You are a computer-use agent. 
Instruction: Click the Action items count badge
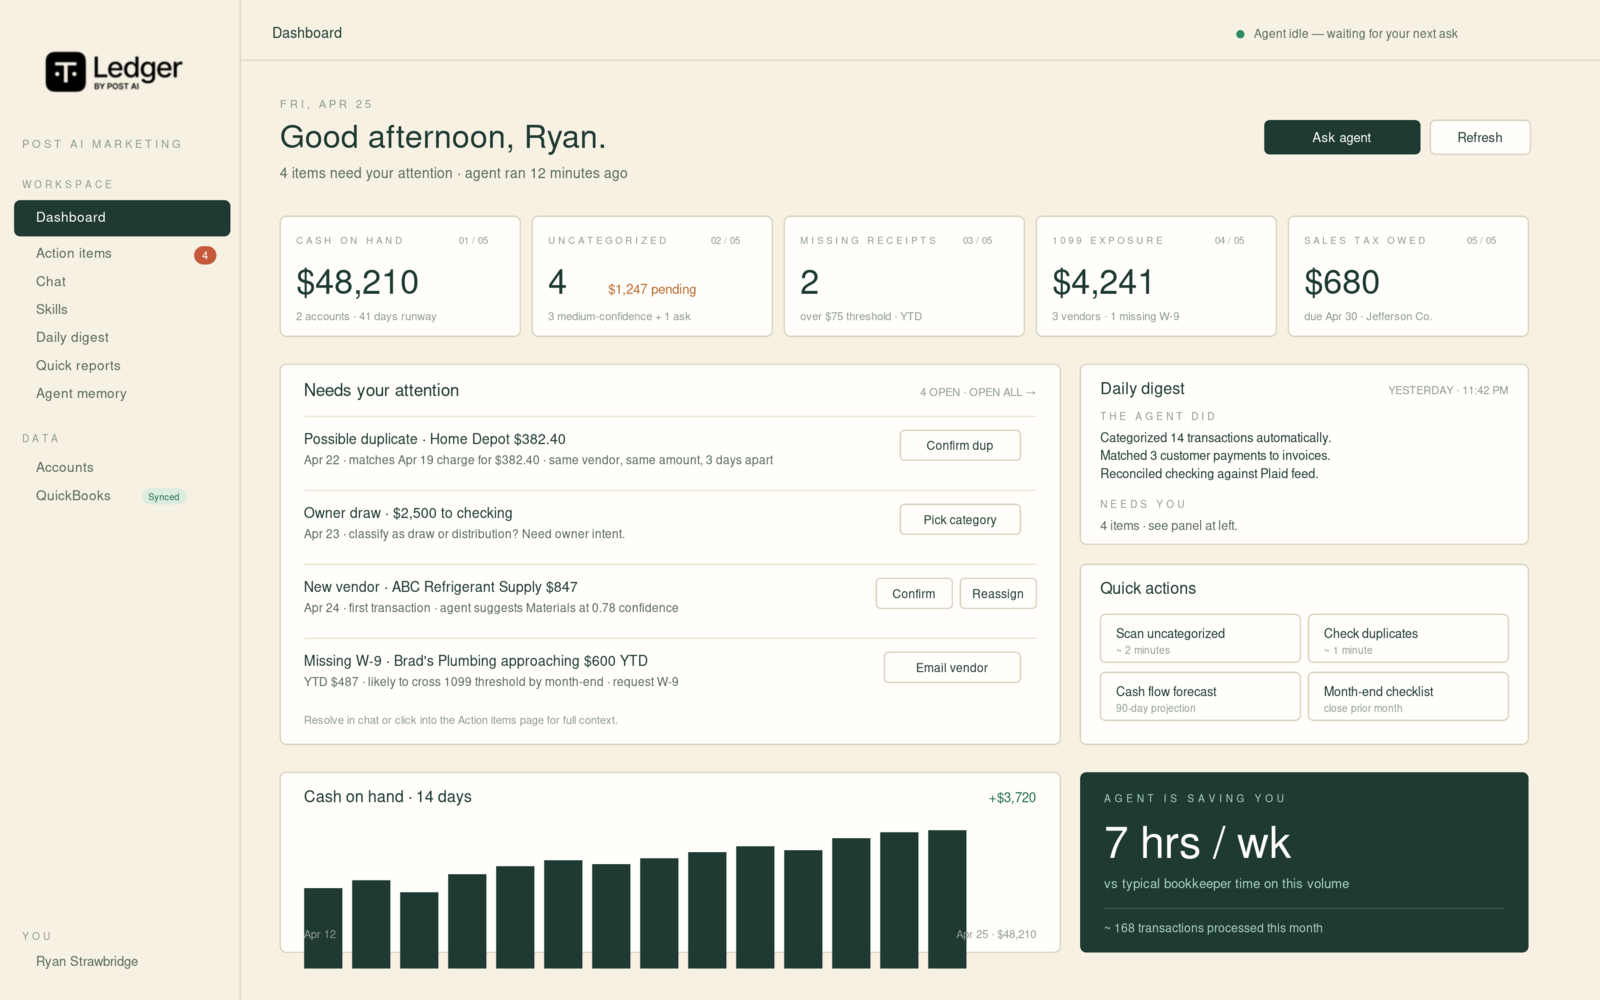click(x=205, y=255)
